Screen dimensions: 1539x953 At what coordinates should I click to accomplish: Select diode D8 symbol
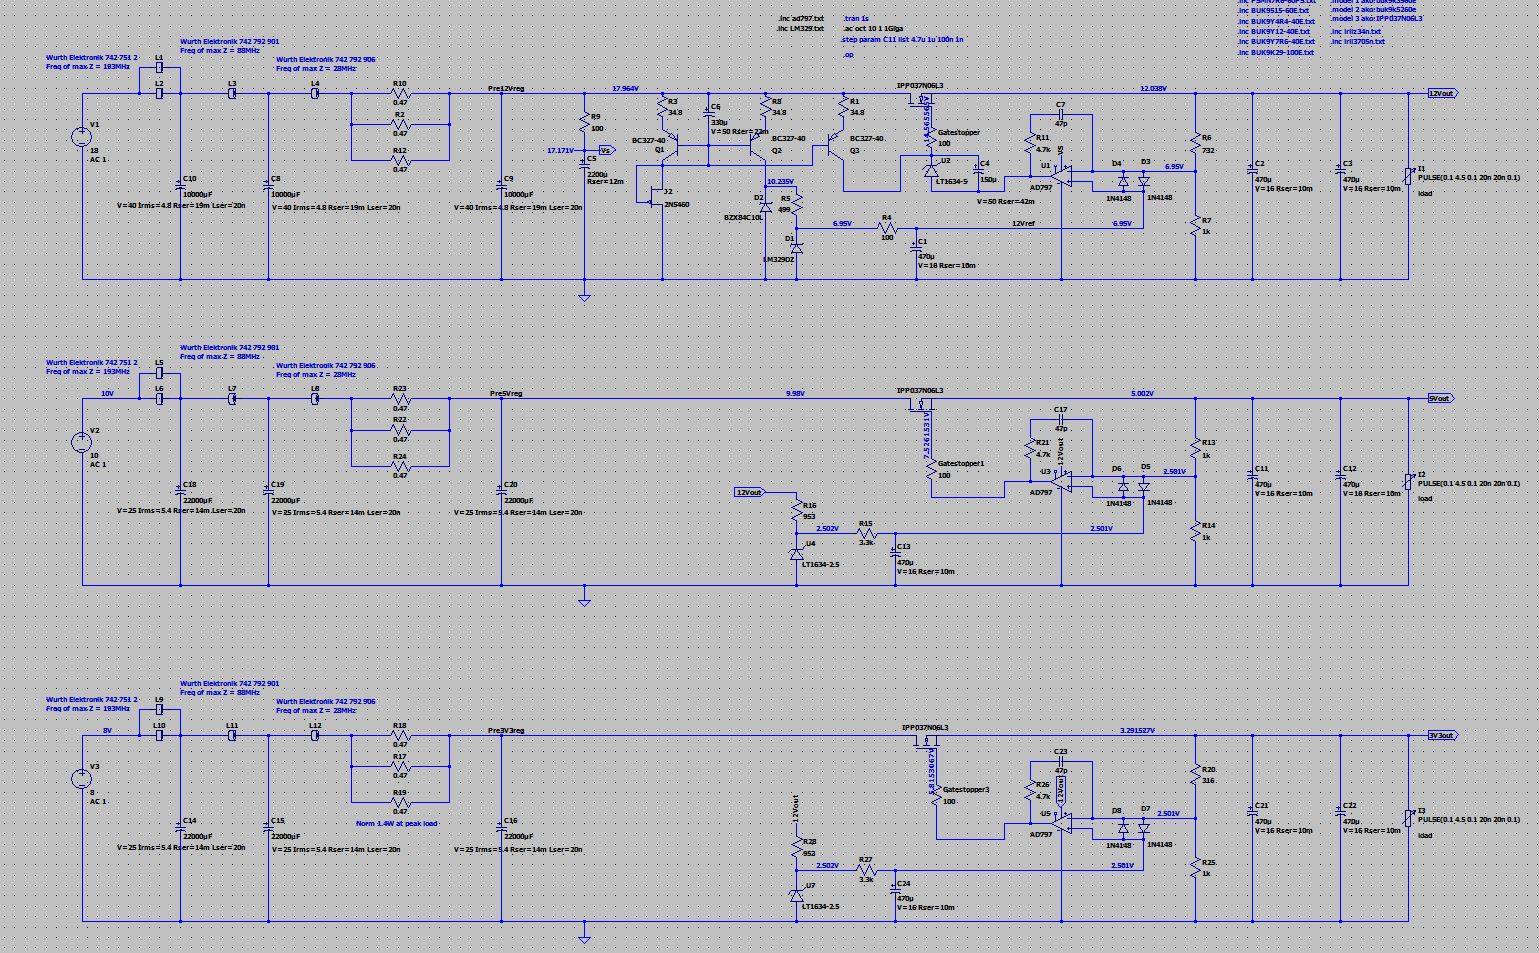1123,828
